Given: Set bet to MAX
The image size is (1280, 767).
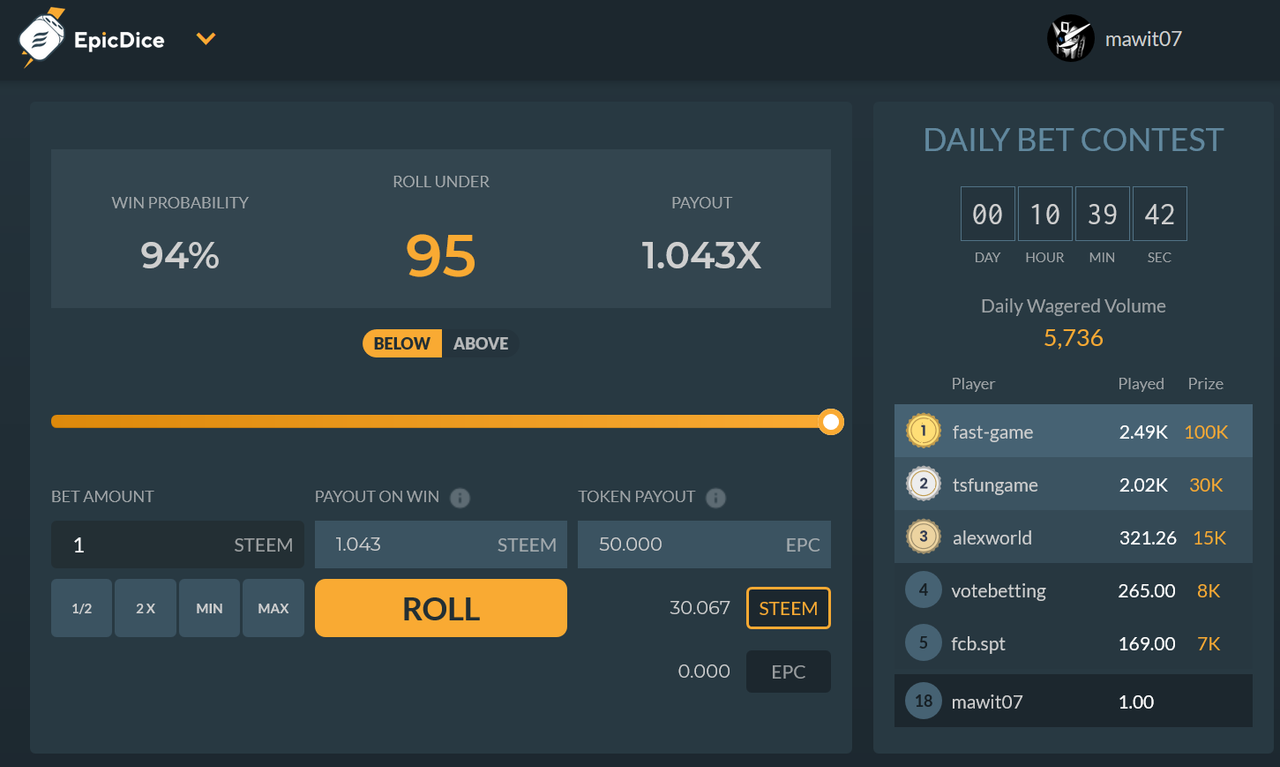Looking at the screenshot, I should (x=273, y=608).
